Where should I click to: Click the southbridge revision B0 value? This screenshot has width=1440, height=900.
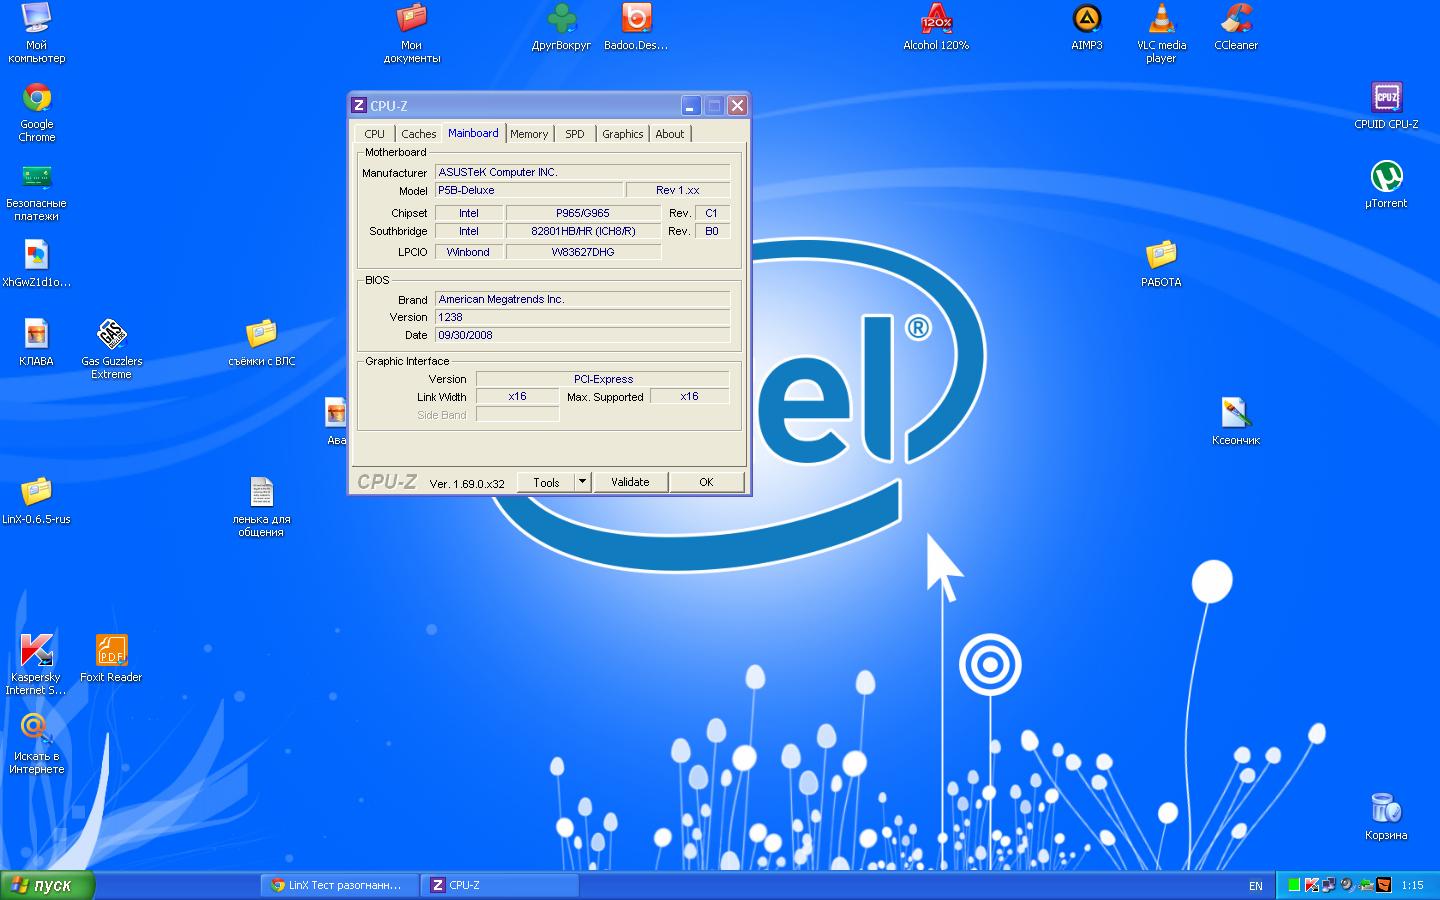712,231
